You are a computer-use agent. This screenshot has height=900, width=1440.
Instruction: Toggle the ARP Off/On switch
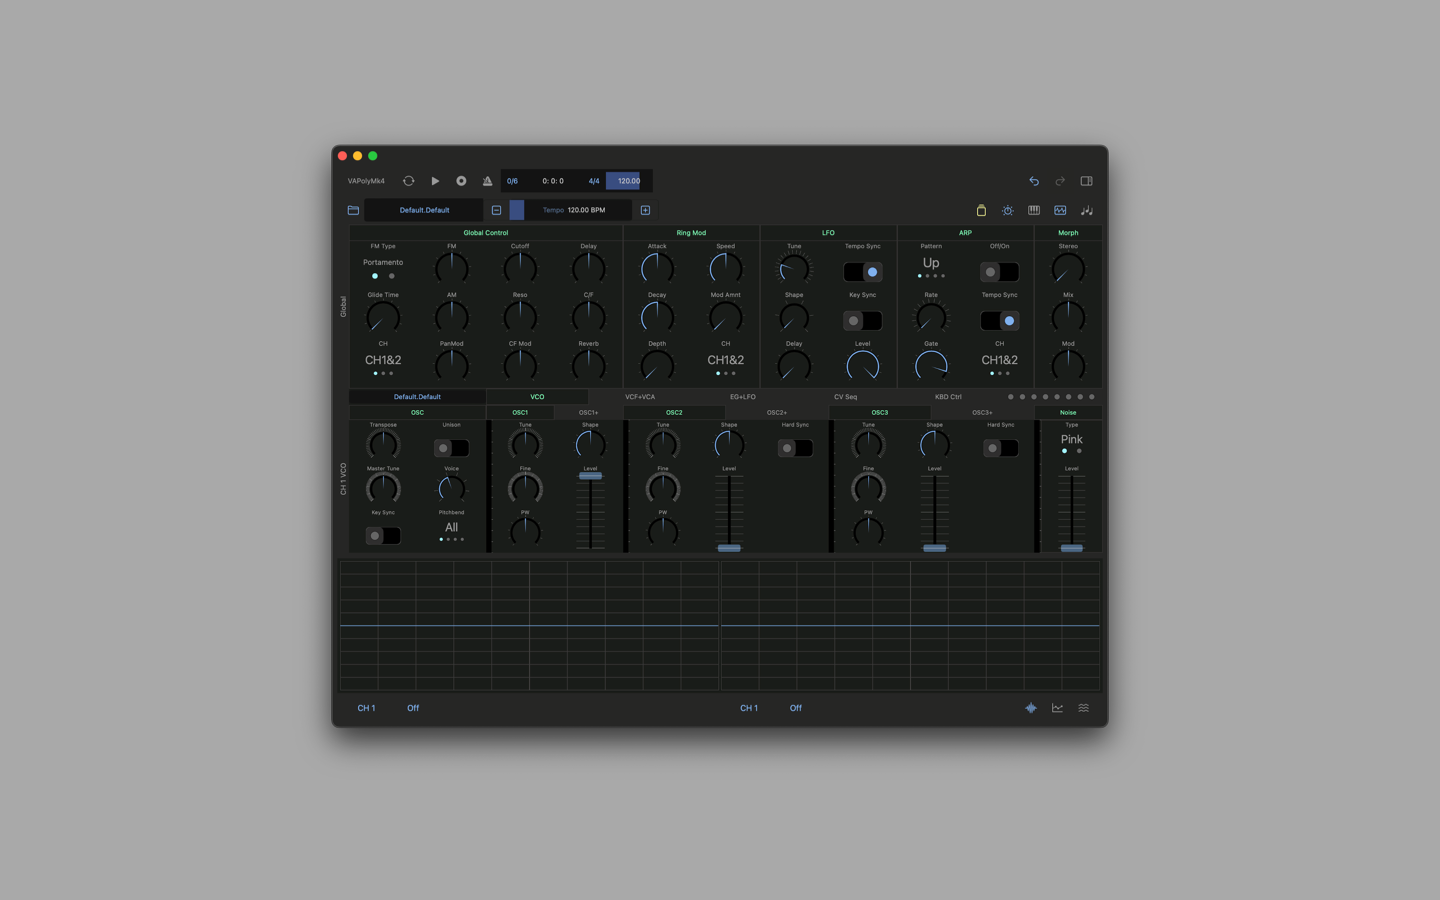999,272
